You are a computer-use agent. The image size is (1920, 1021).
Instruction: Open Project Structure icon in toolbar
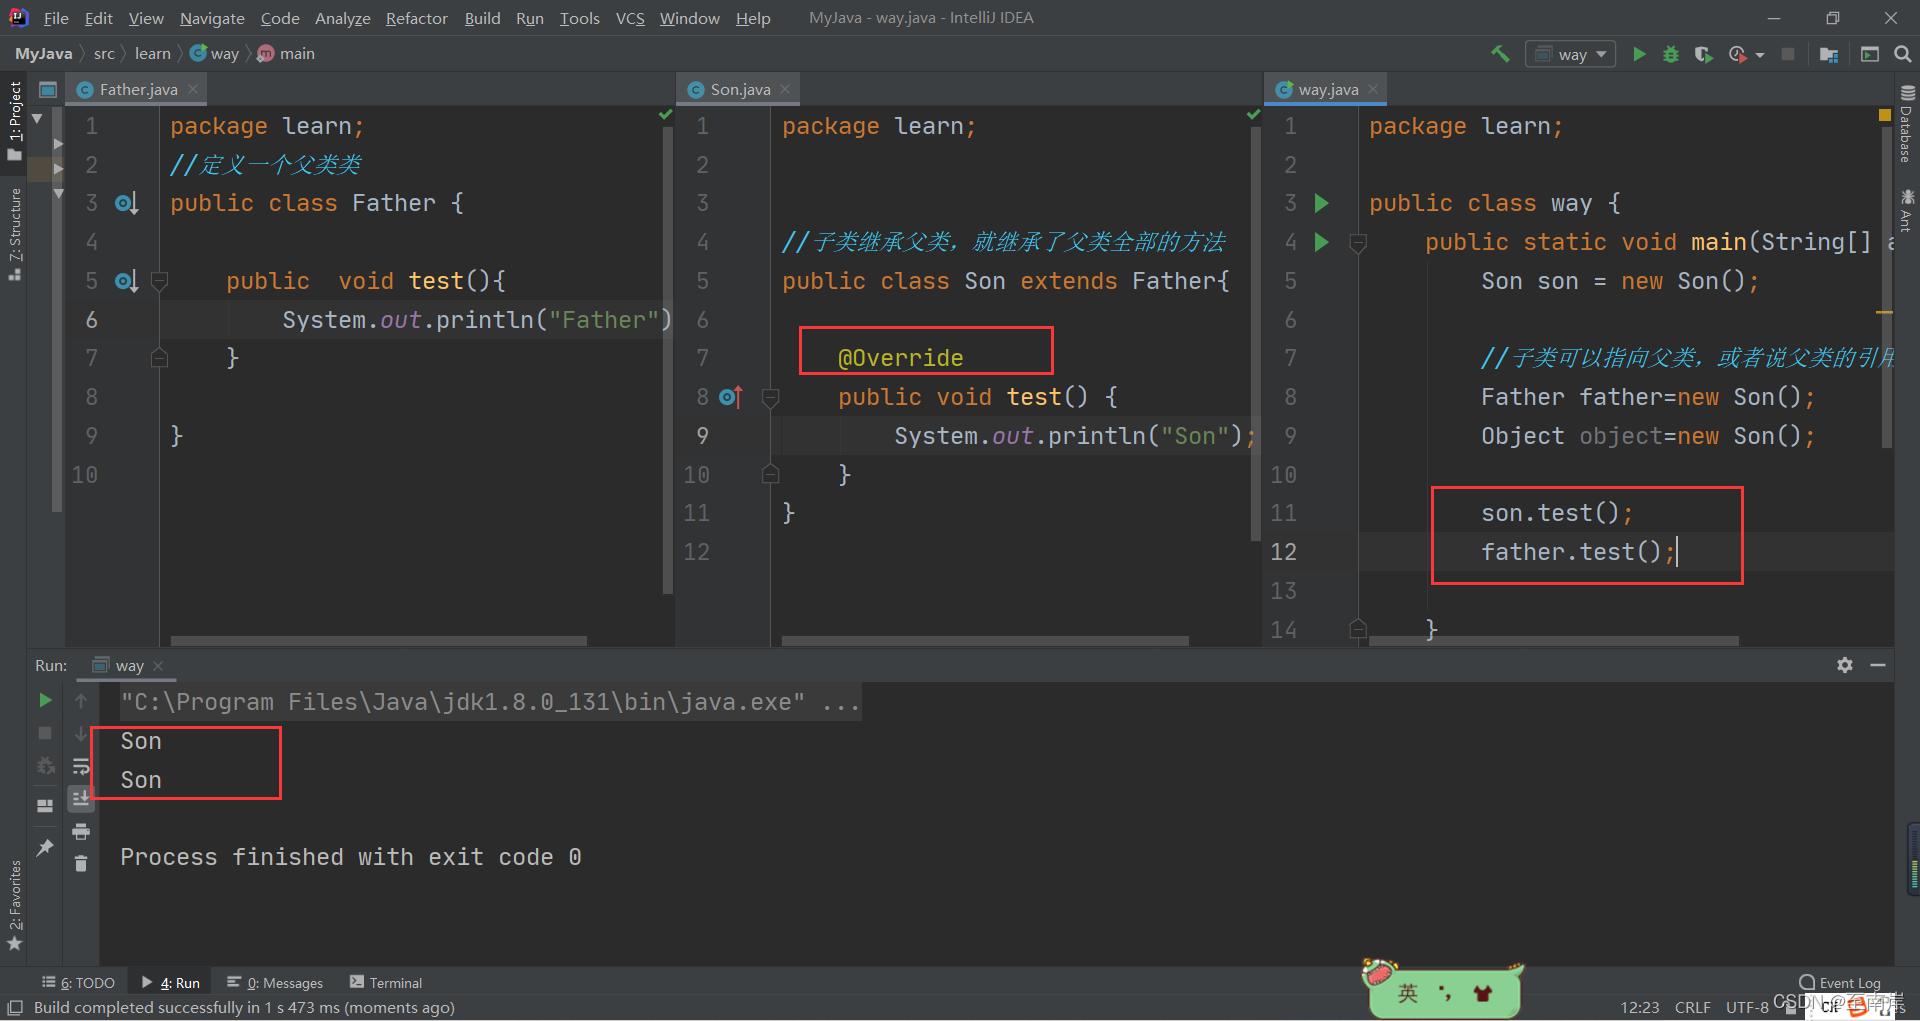(x=1829, y=54)
